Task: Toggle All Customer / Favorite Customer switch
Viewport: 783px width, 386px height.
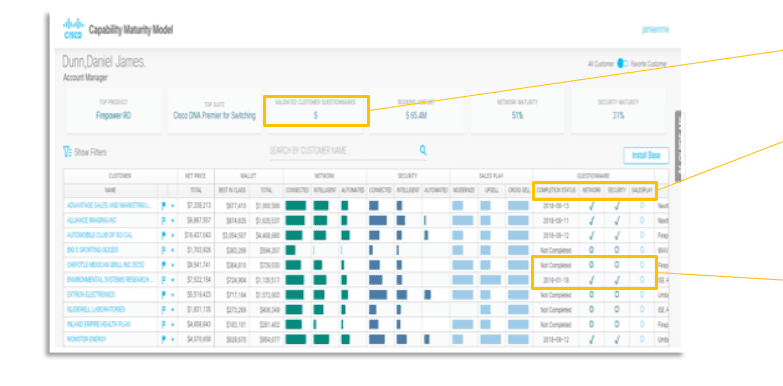Action: (x=622, y=63)
